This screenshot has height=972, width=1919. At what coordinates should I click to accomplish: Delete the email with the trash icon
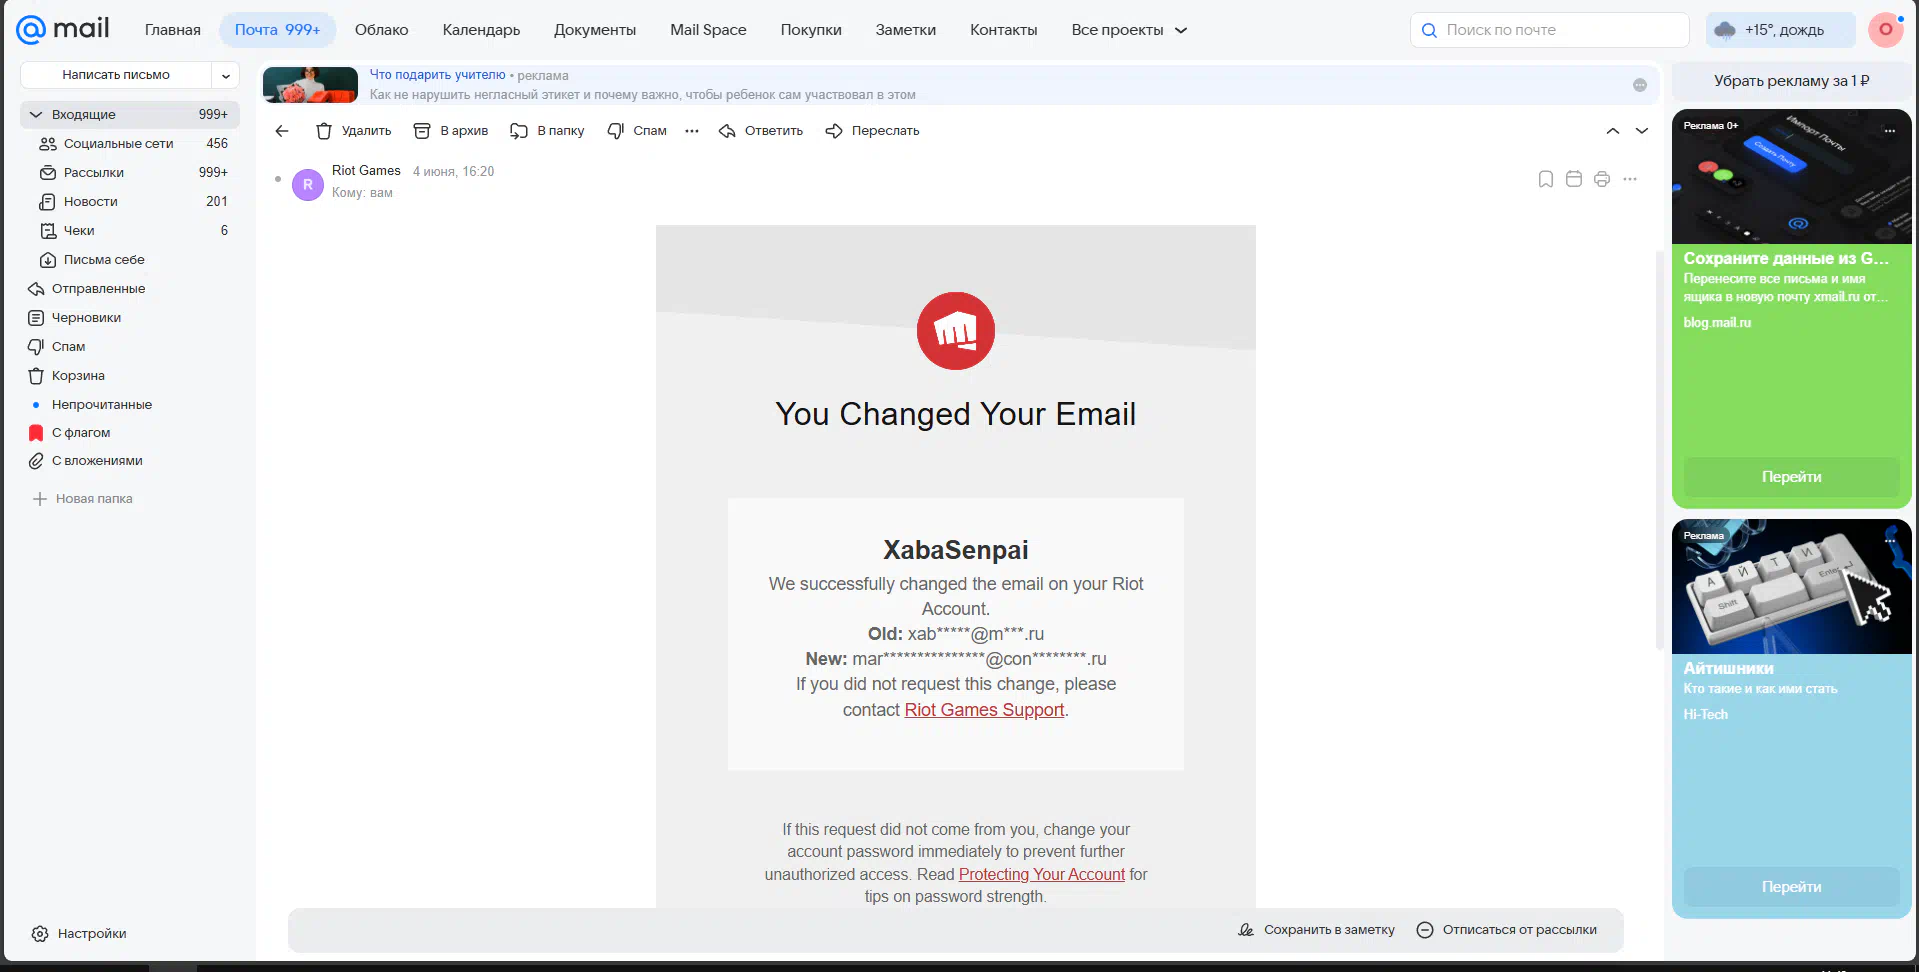pos(353,131)
